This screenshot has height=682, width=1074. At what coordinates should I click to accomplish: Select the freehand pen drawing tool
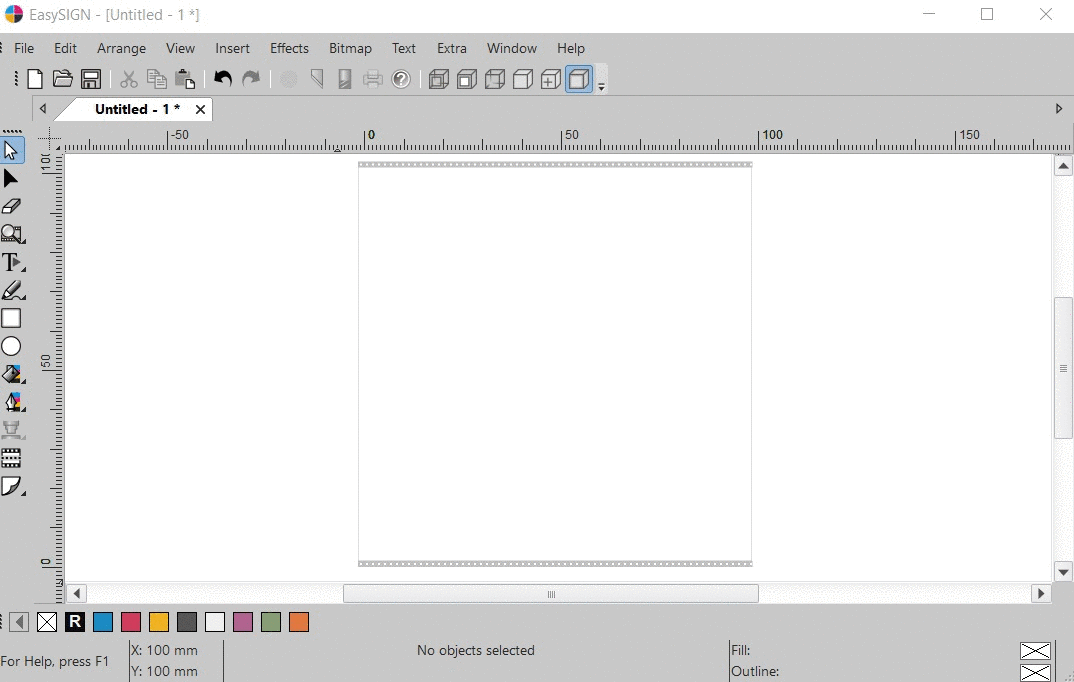tap(12, 290)
